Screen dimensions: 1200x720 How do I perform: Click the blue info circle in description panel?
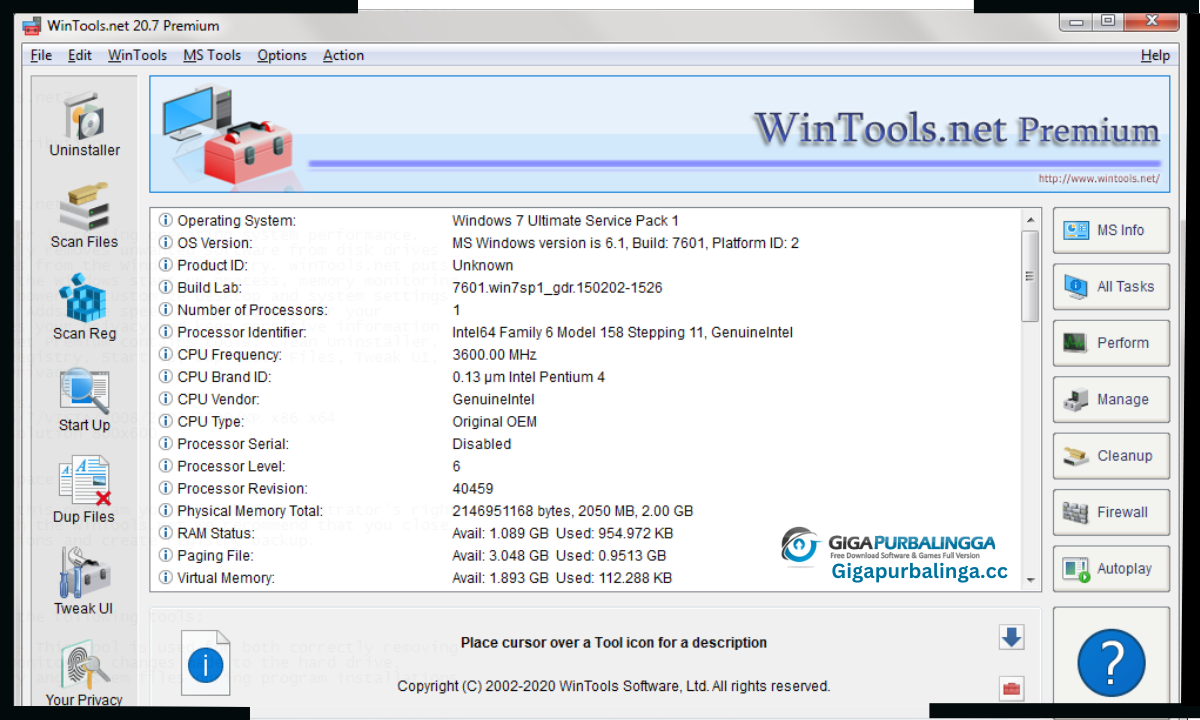click(x=205, y=665)
